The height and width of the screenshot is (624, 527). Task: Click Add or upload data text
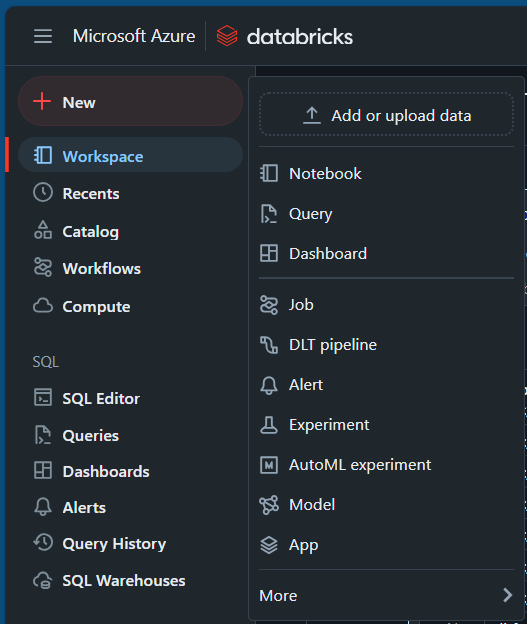click(x=401, y=116)
